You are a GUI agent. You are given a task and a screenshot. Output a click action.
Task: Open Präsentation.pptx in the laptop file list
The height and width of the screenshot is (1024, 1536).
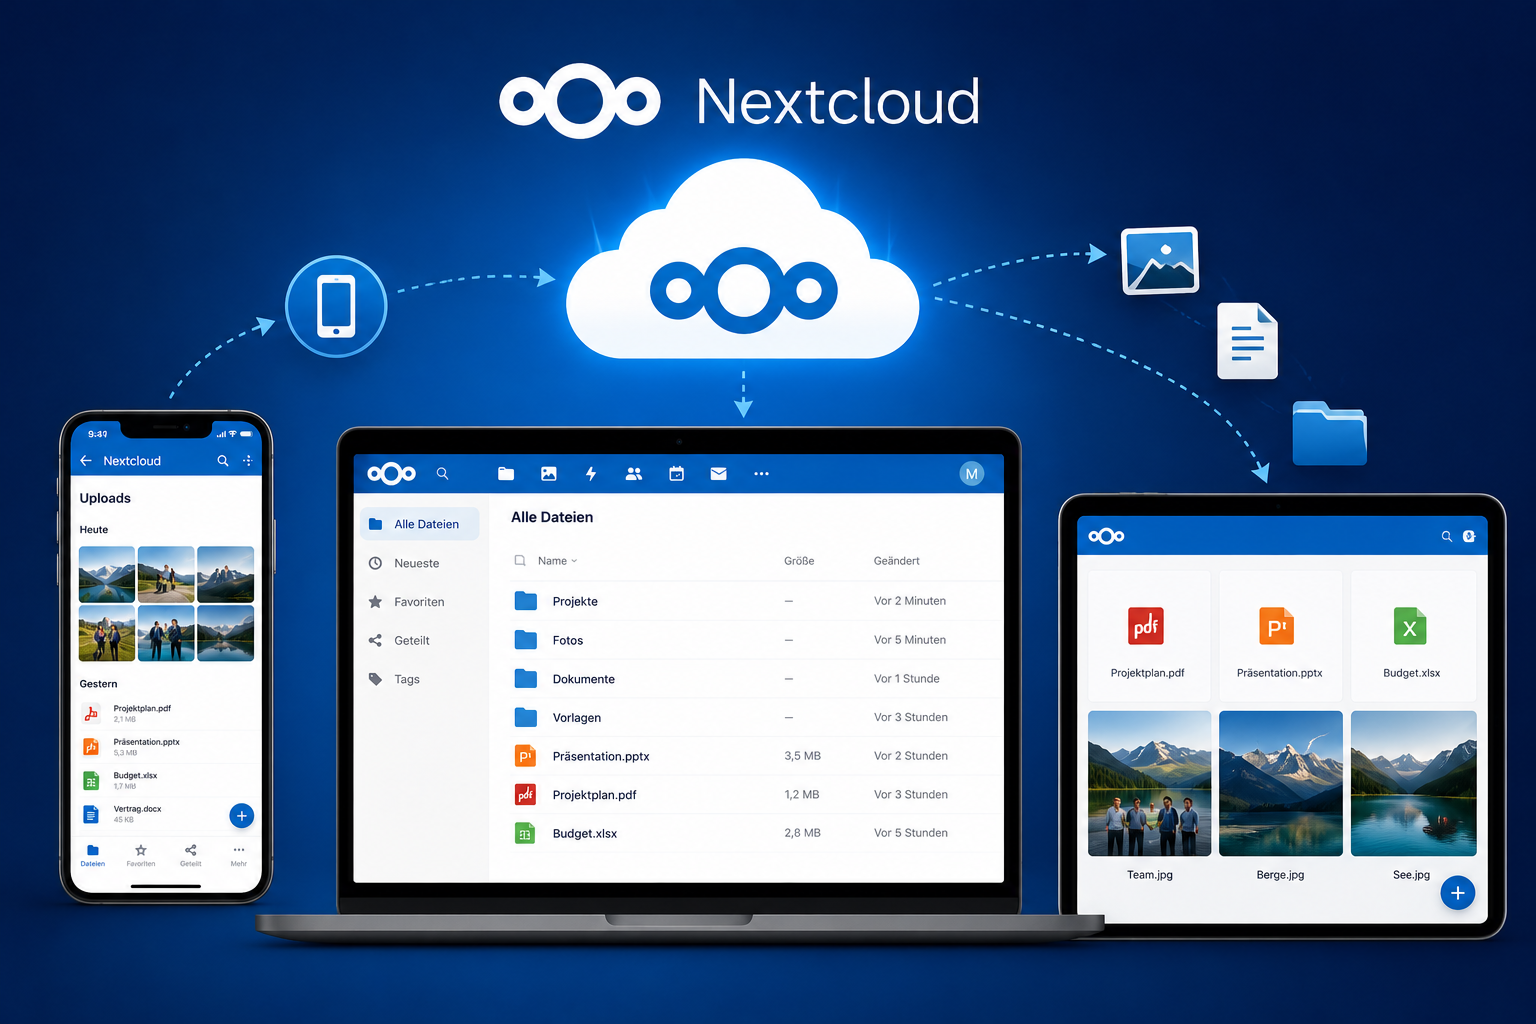[x=601, y=757]
